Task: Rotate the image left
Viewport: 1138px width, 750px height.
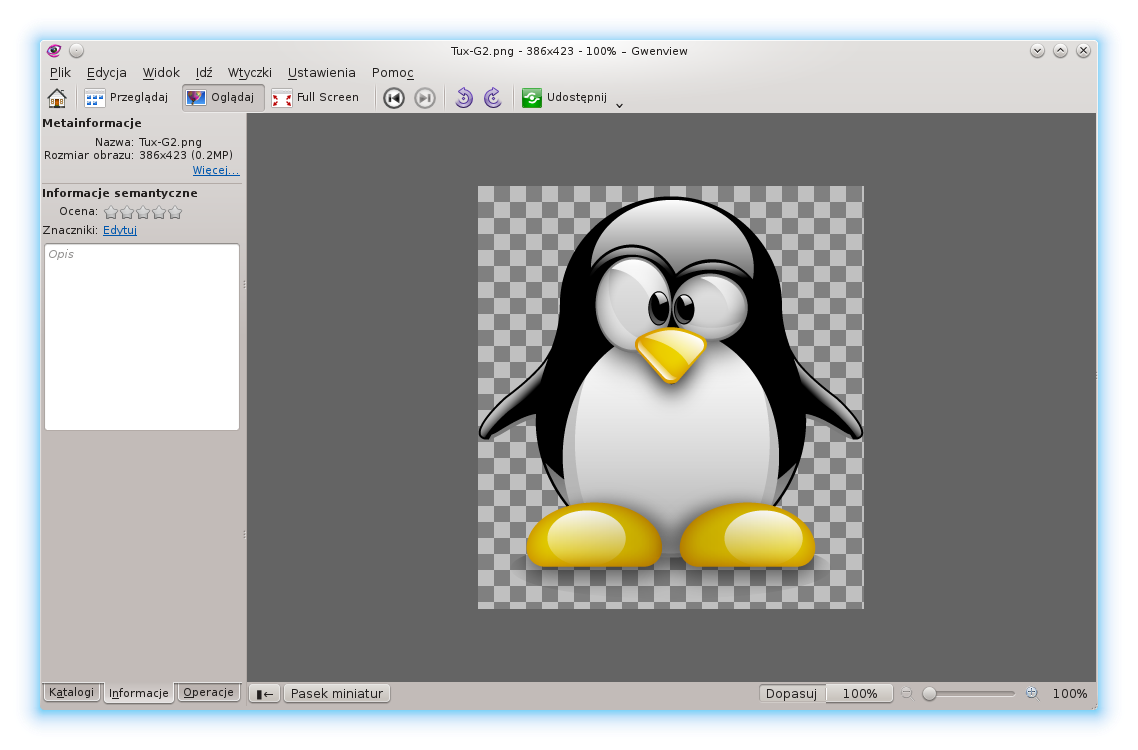Action: coord(463,98)
